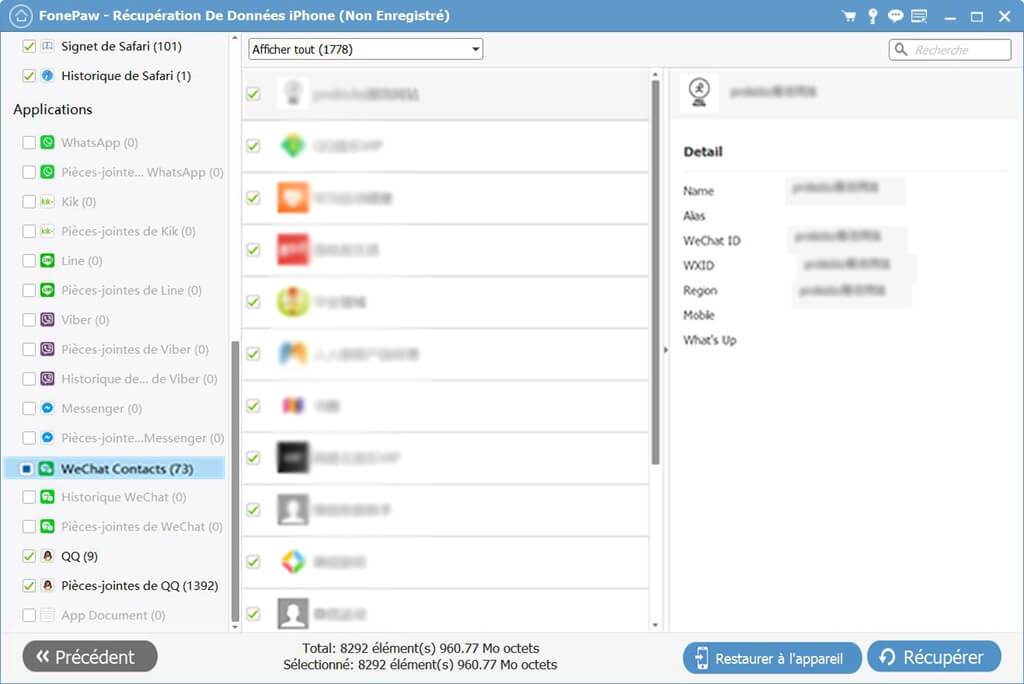The image size is (1024, 684).
Task: Tick the WhatsApp (0) checkbox
Action: pos(29,142)
